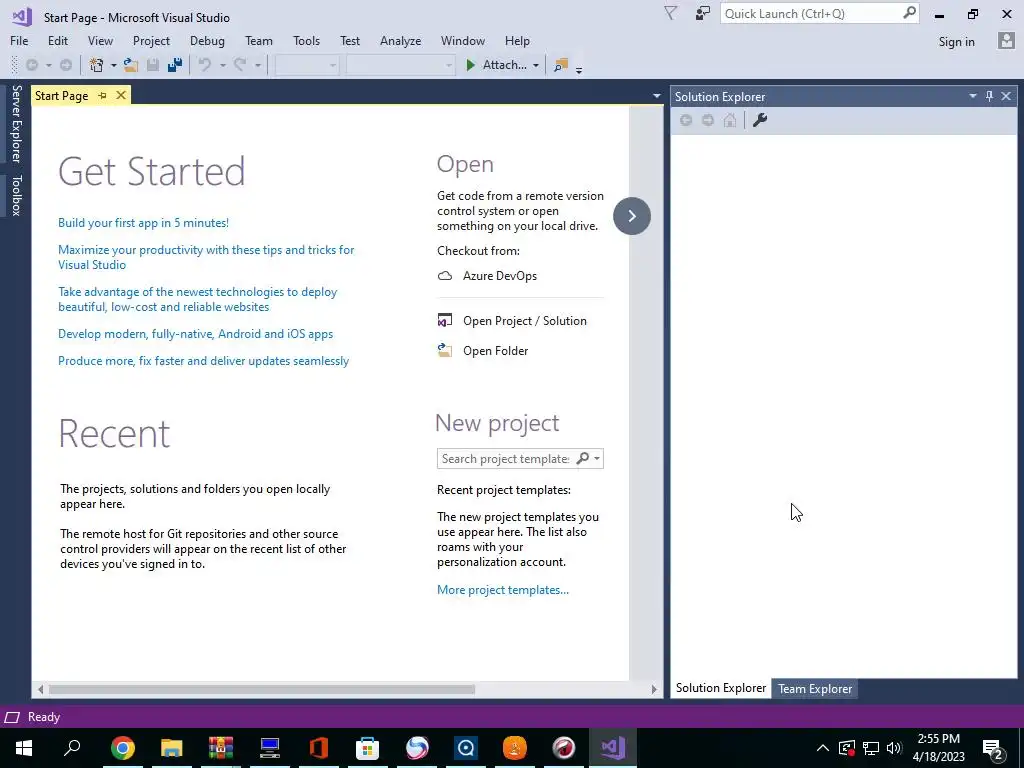Click 'Develop modern, fully-native, Android and iOS apps' link
The height and width of the screenshot is (768, 1024).
pyautogui.click(x=195, y=334)
